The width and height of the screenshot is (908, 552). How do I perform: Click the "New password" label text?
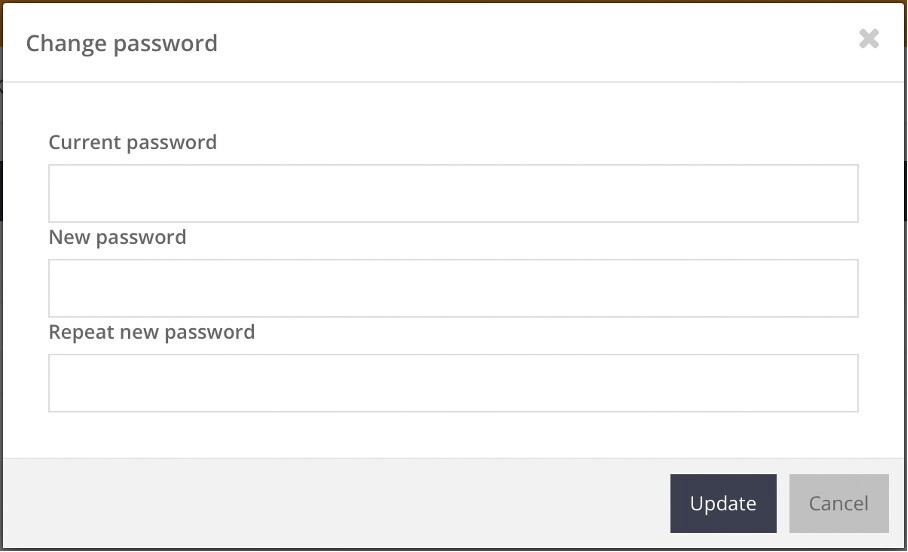click(117, 237)
